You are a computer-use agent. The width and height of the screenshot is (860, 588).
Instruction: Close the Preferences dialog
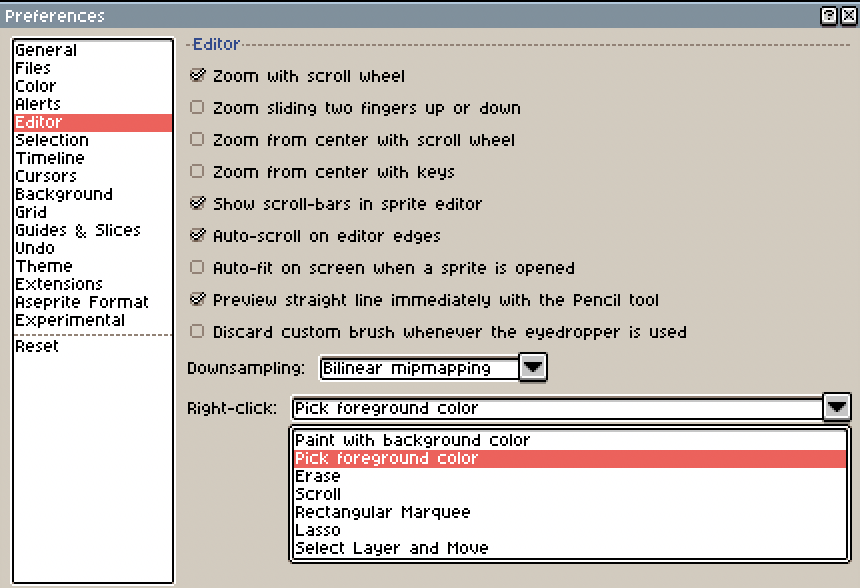846,16
